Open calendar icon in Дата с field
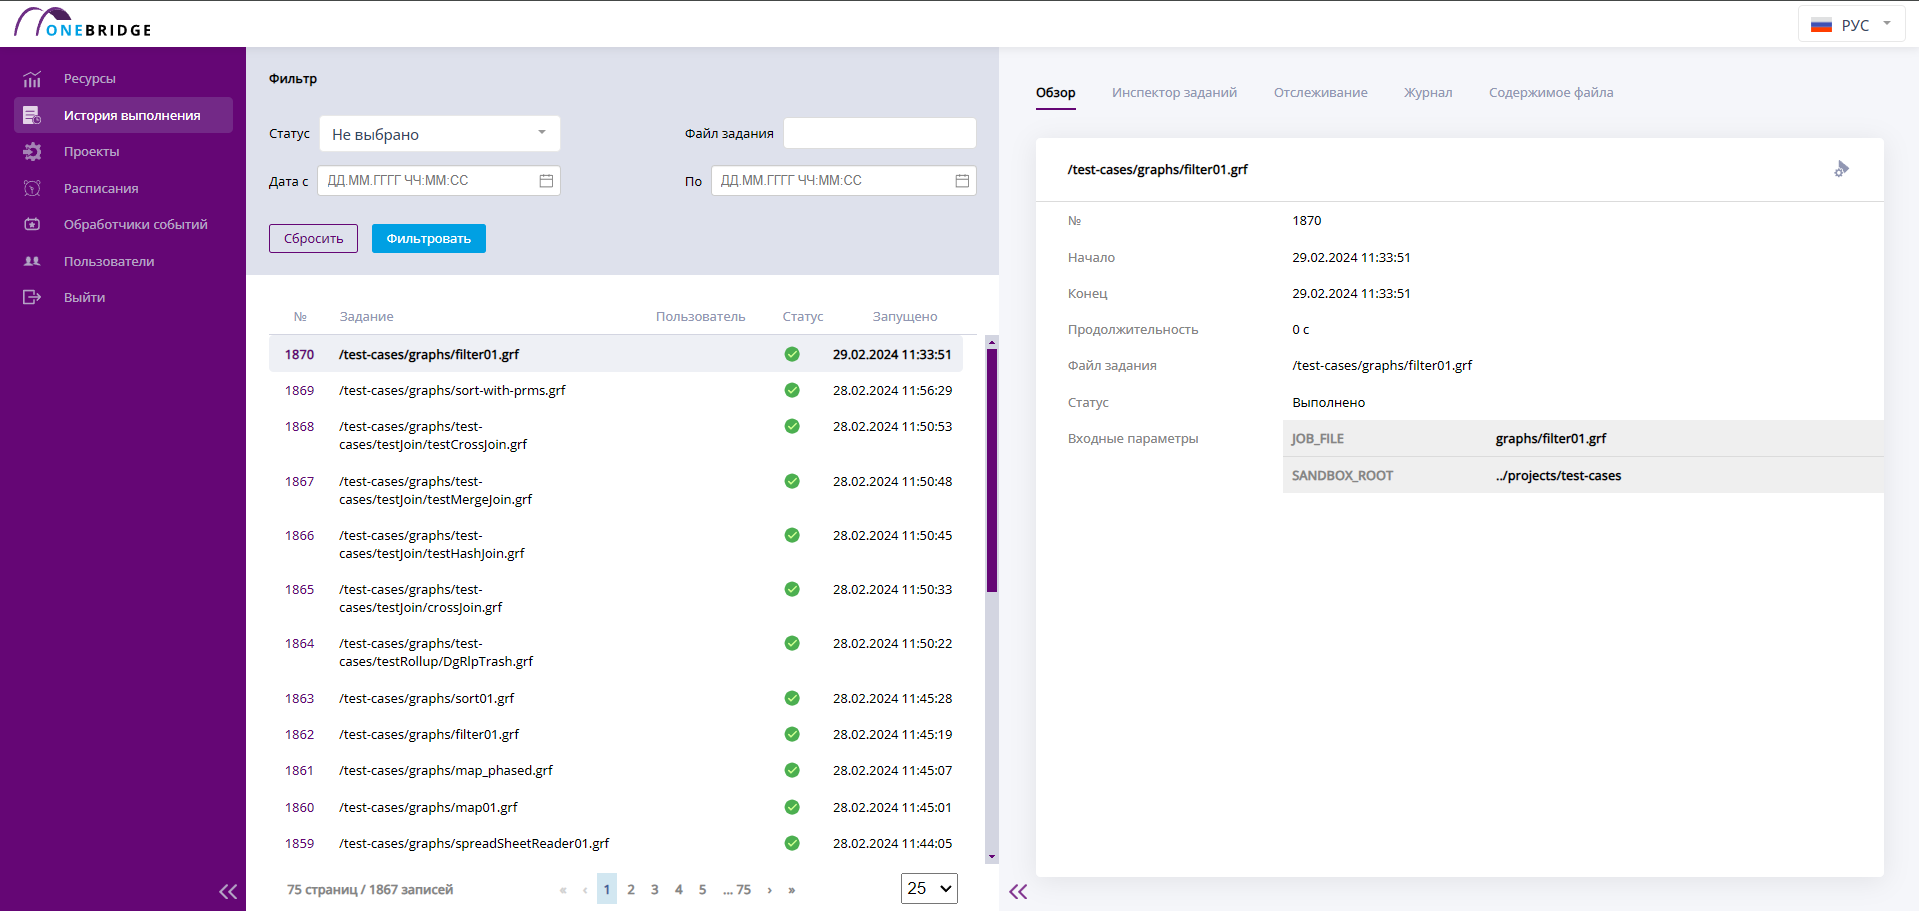1919x911 pixels. click(546, 181)
